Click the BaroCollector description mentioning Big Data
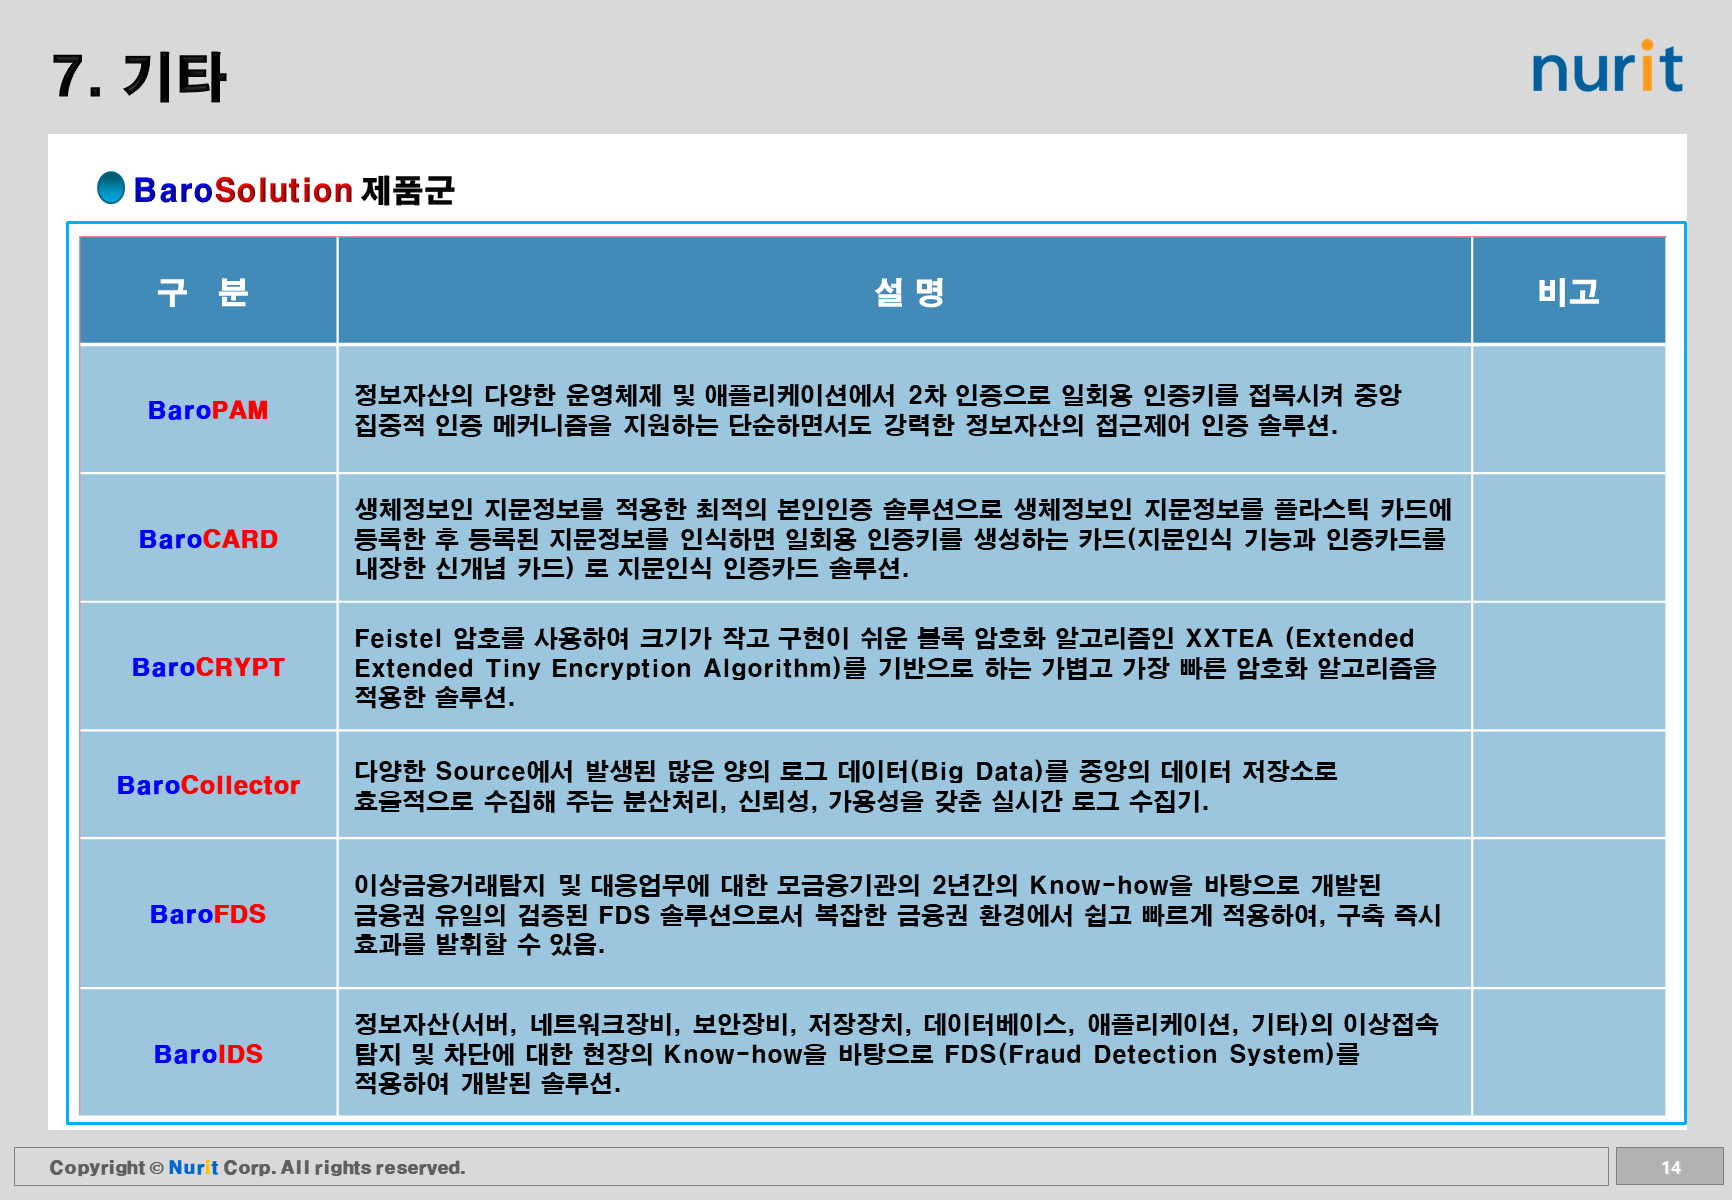This screenshot has width=1732, height=1200. click(845, 786)
